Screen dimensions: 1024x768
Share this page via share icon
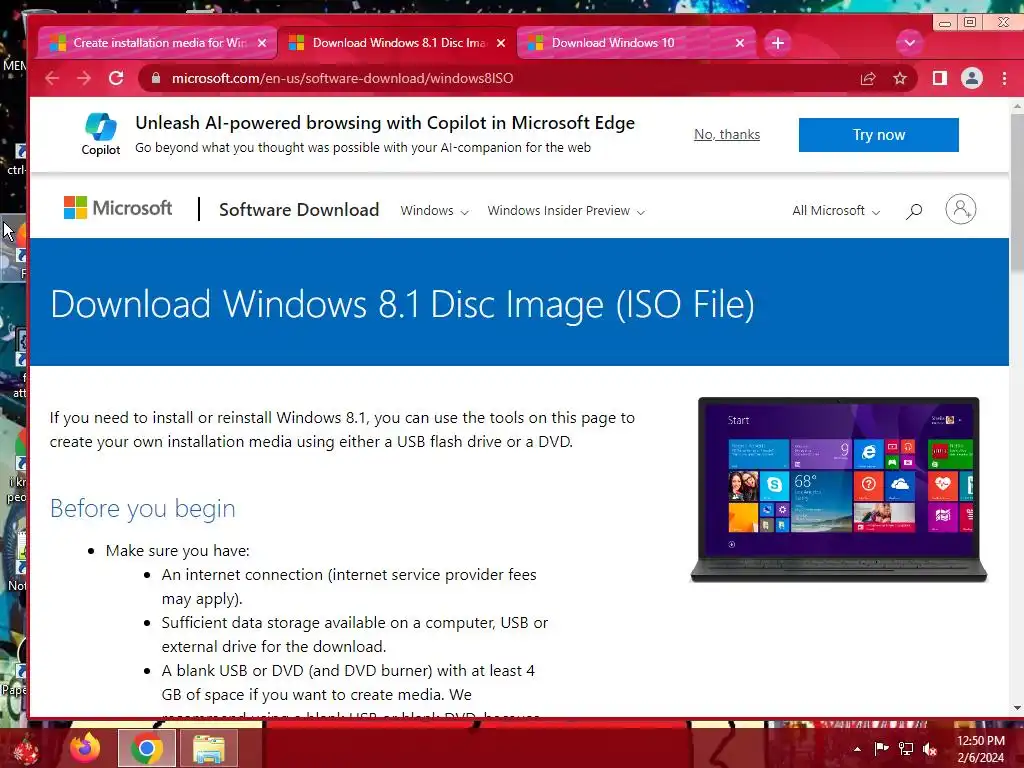point(868,78)
